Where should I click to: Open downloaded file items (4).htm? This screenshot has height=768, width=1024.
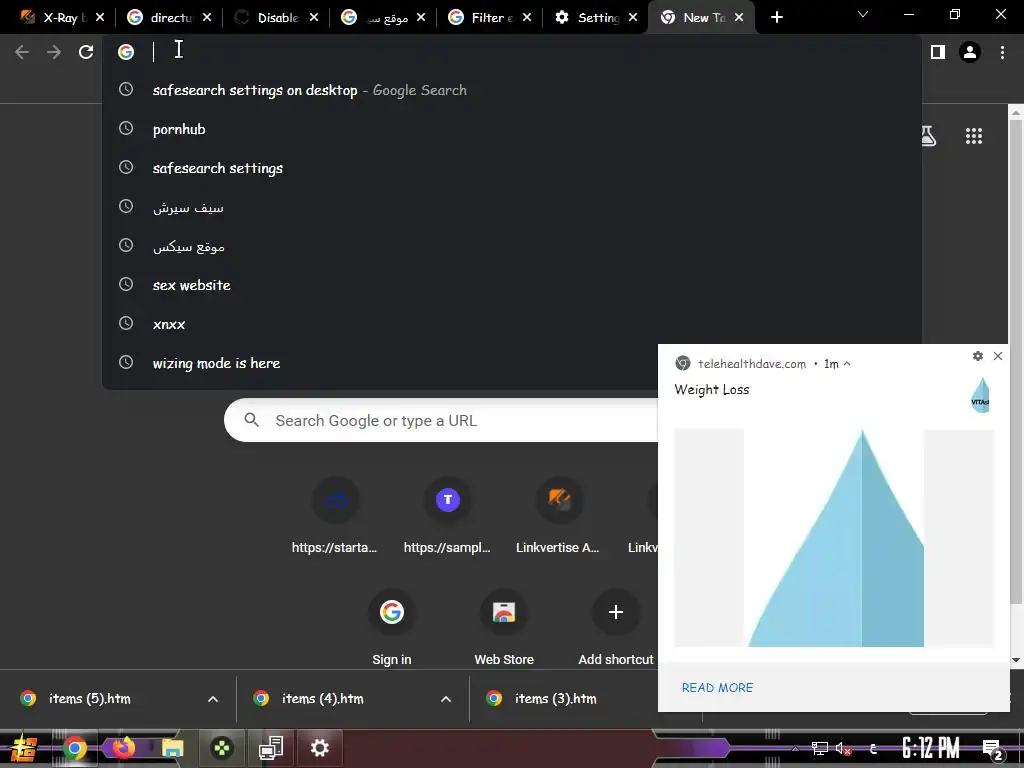click(323, 699)
